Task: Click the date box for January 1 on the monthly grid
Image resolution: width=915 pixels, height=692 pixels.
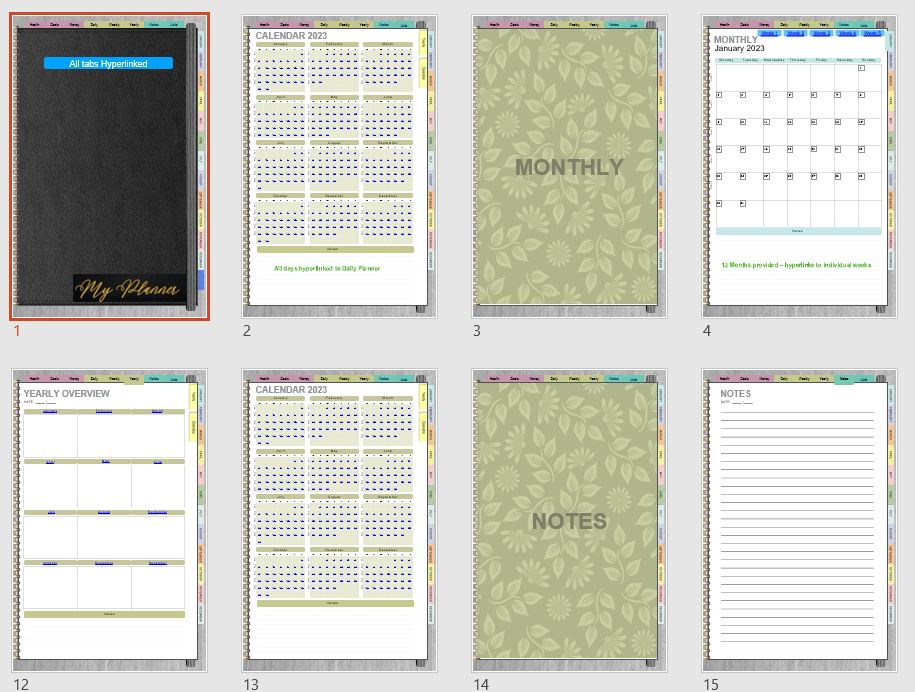Action: [x=861, y=68]
